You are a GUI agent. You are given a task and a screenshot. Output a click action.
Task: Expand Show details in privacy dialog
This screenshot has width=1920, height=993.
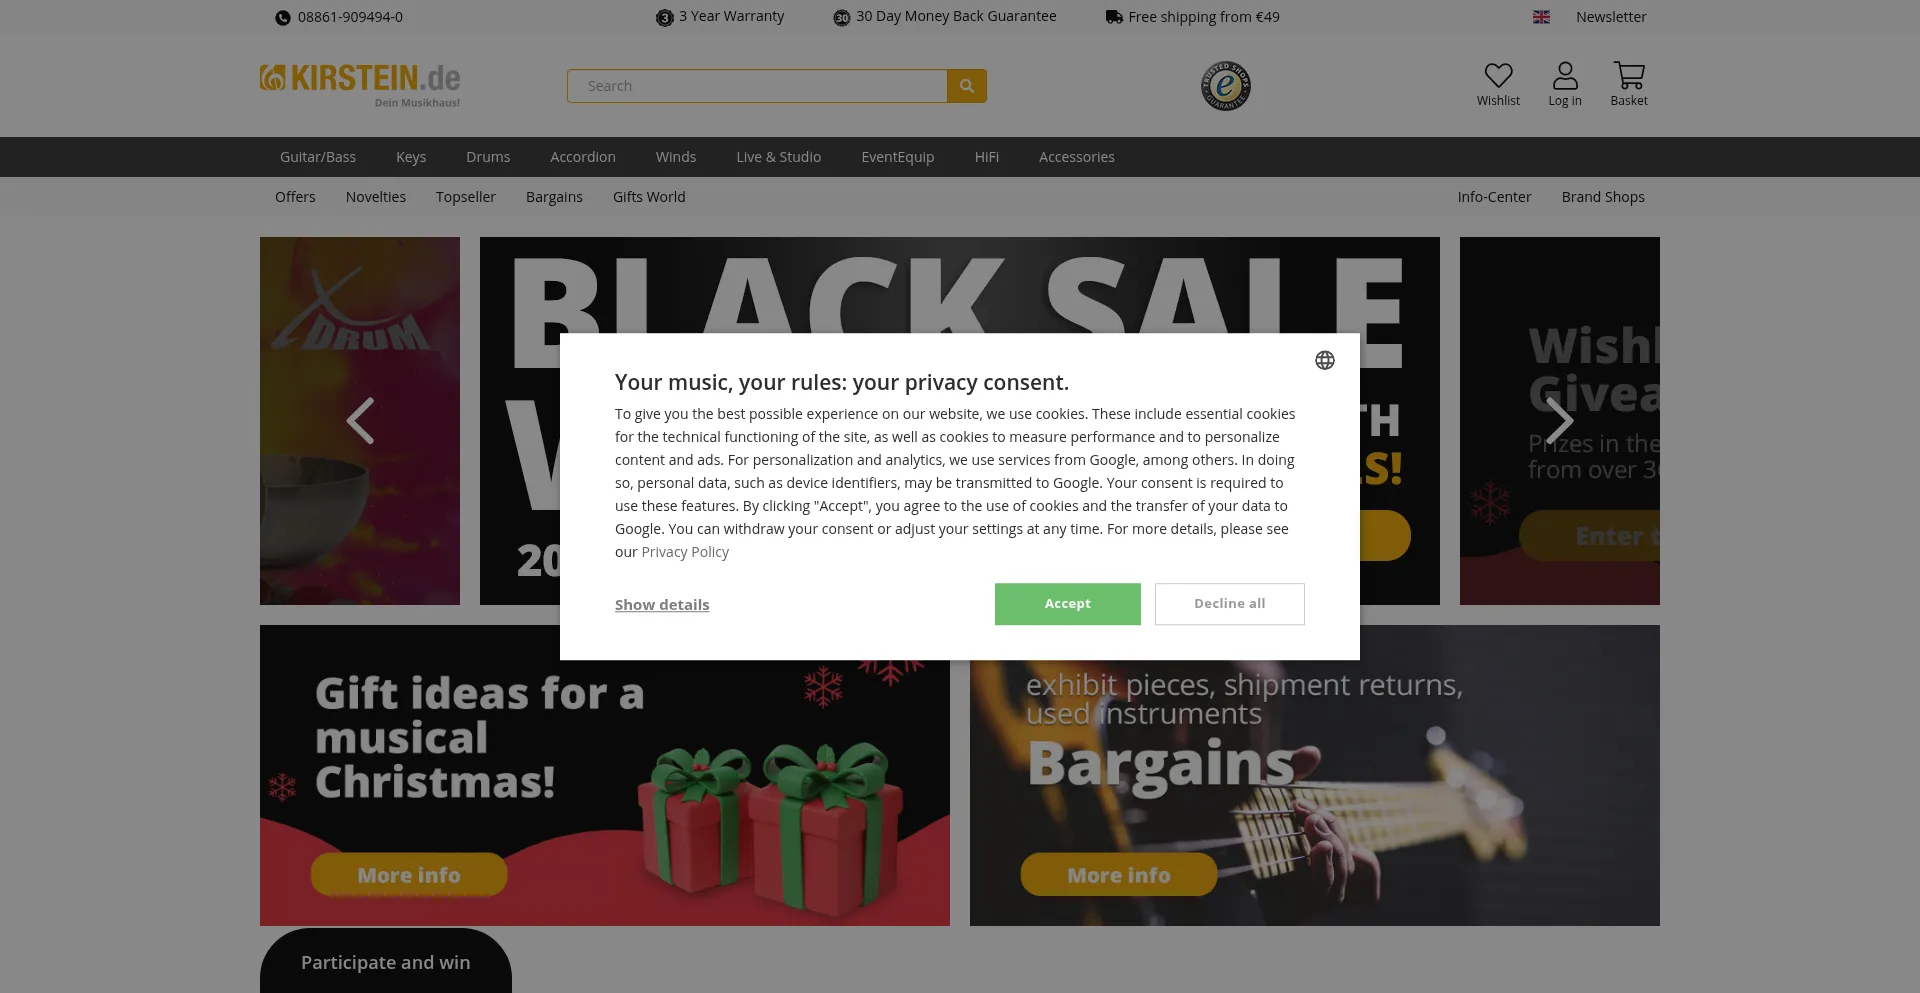point(662,605)
